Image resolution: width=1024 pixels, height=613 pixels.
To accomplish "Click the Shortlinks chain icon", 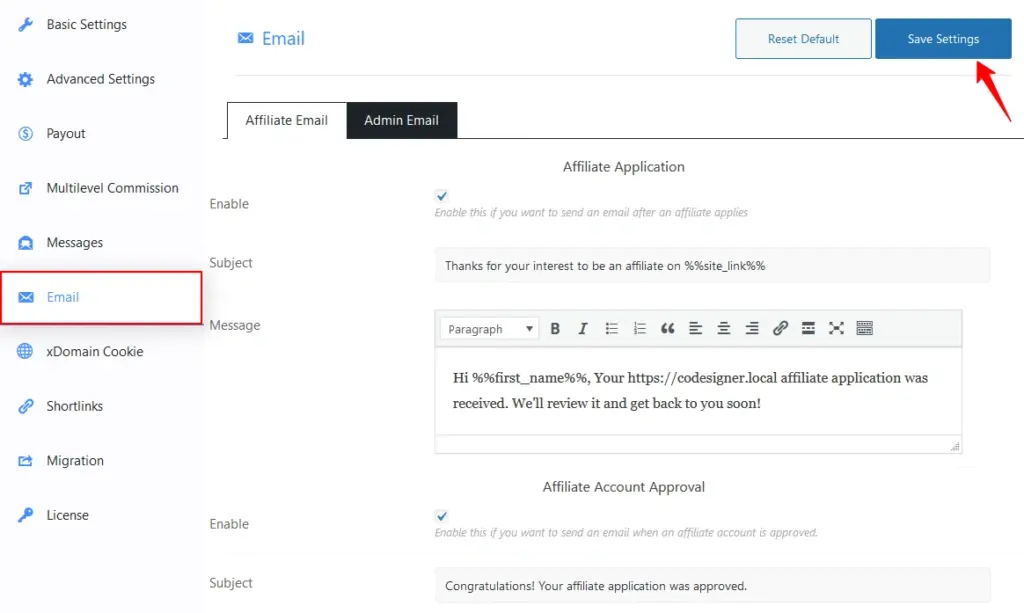I will tap(25, 406).
